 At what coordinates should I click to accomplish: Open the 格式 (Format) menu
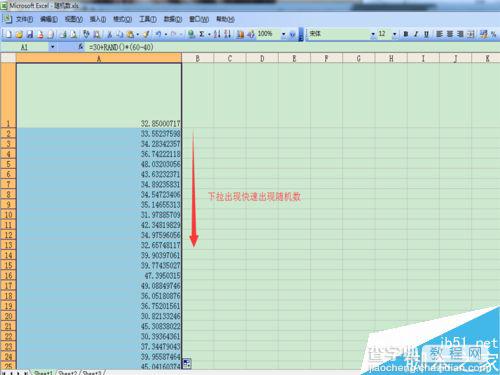click(x=122, y=19)
